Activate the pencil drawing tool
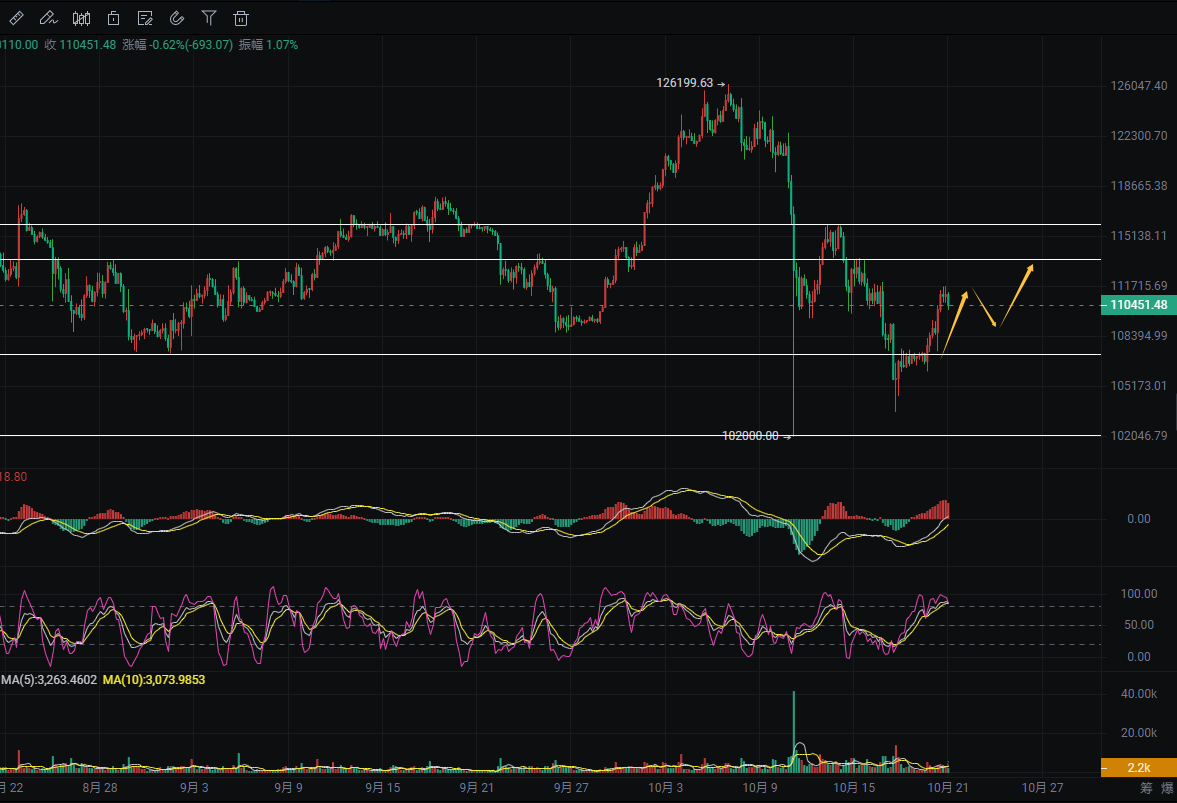The height and width of the screenshot is (803, 1177). [48, 18]
